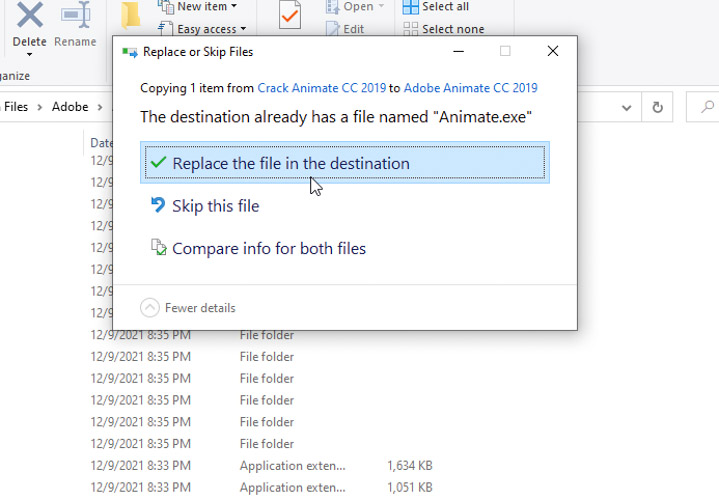The height and width of the screenshot is (500, 719).
Task: Select the 1,051 KB Application extension row
Action: click(261, 487)
